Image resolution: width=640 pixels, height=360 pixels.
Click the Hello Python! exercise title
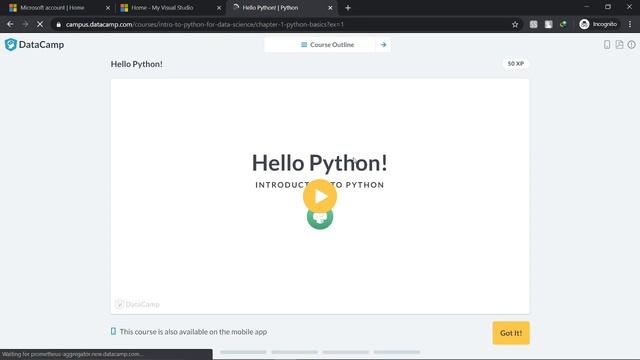[x=137, y=64]
